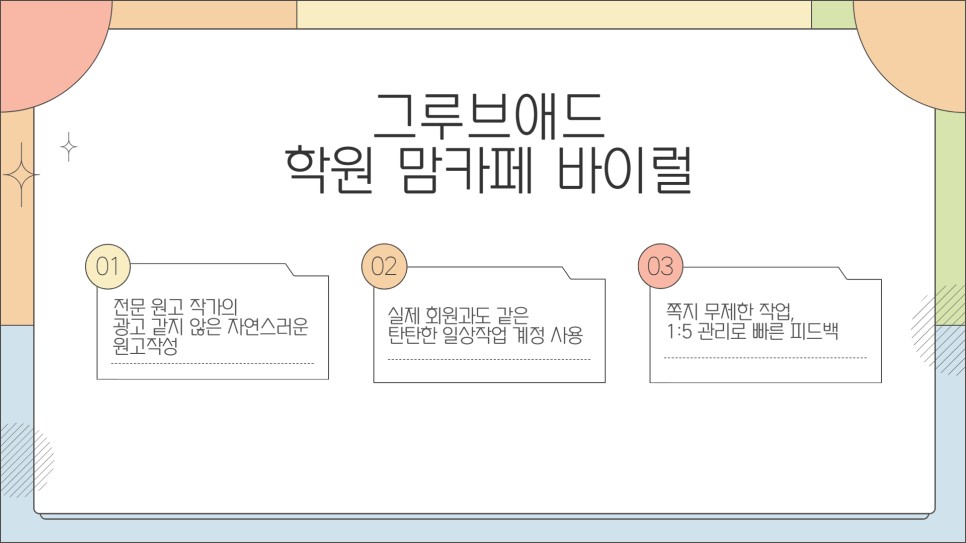Click the text '1:5 관리로 빠른 피드백'
The width and height of the screenshot is (966, 543).
[x=752, y=332]
